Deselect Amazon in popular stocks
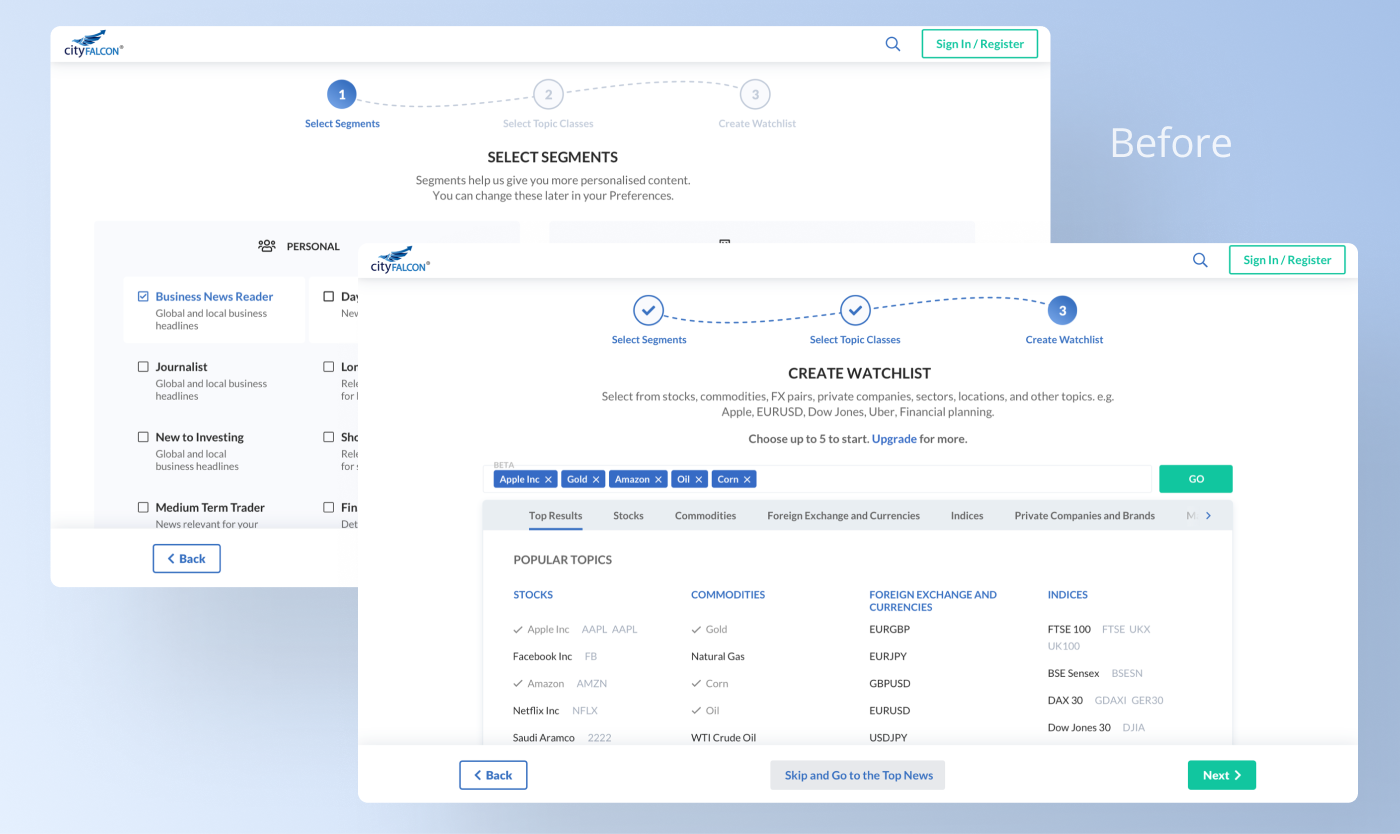 [x=539, y=683]
